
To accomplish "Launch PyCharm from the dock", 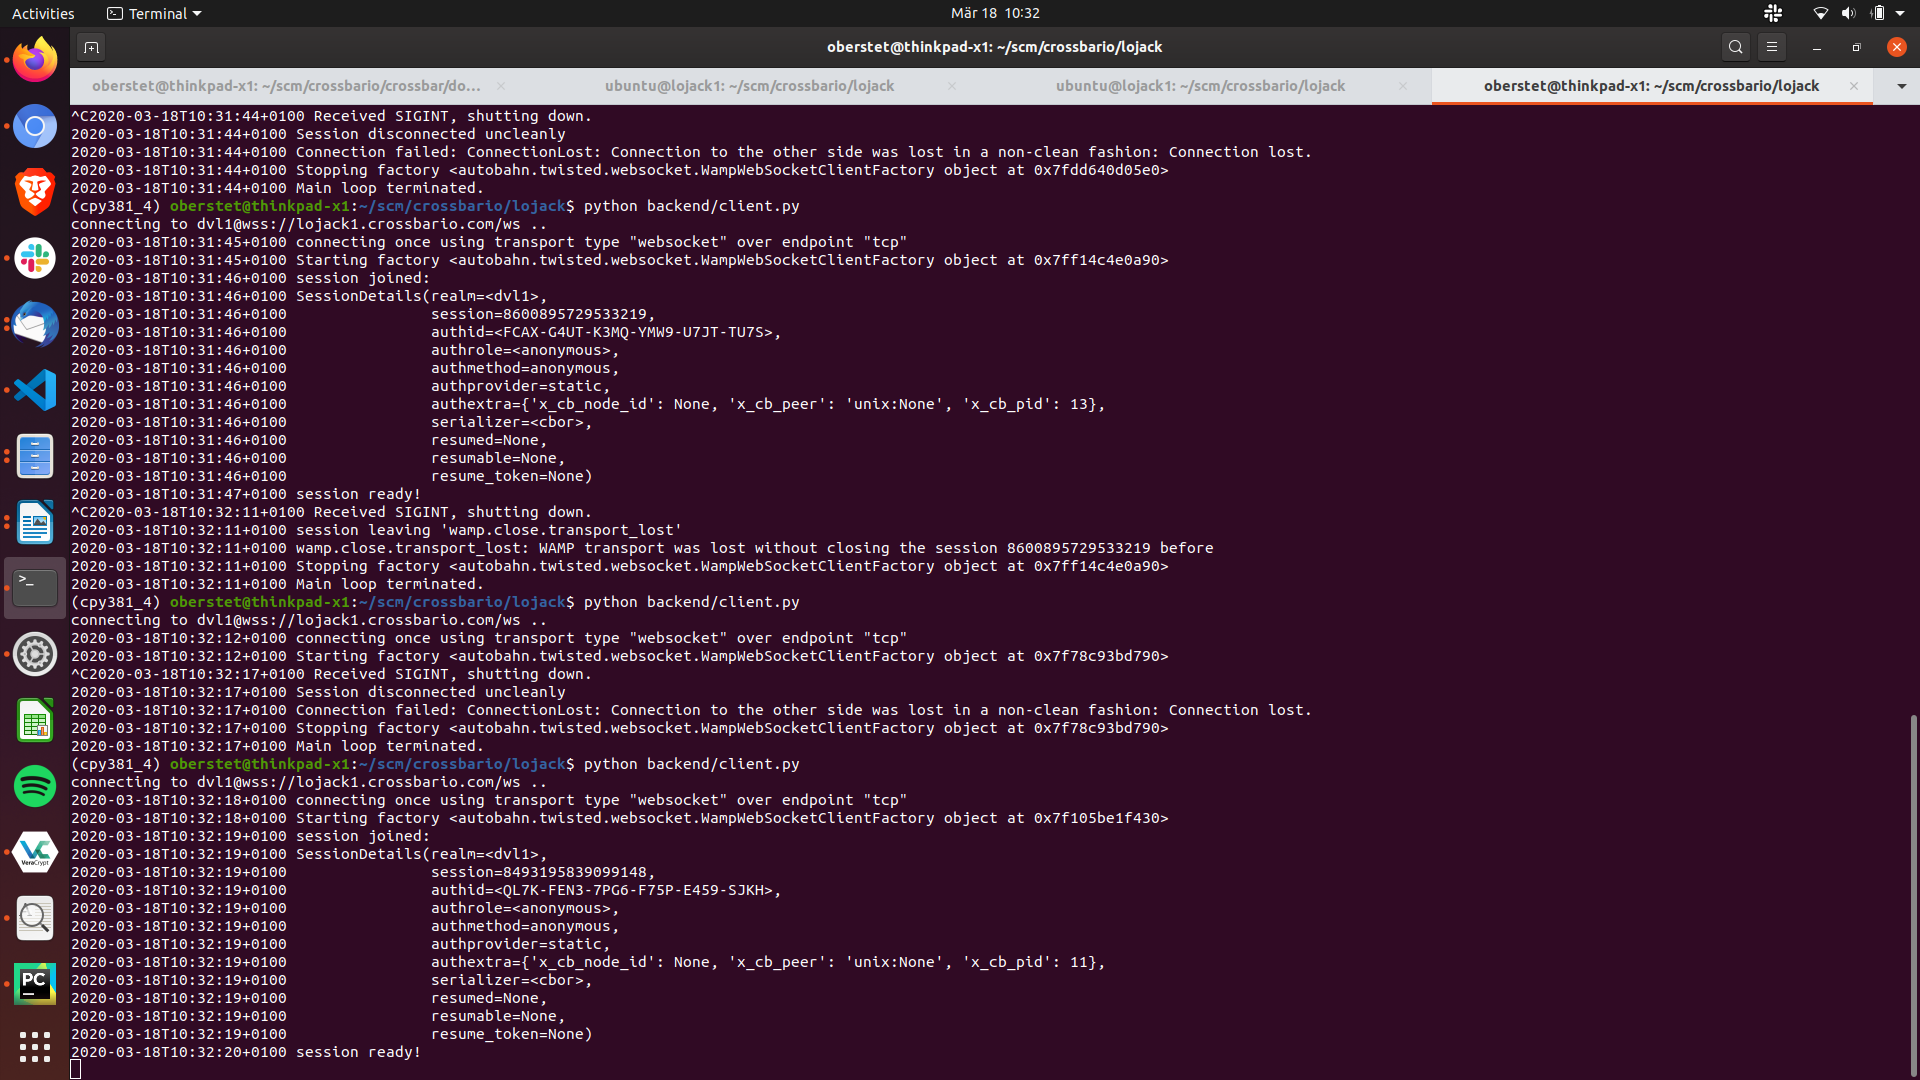I will click(x=35, y=984).
